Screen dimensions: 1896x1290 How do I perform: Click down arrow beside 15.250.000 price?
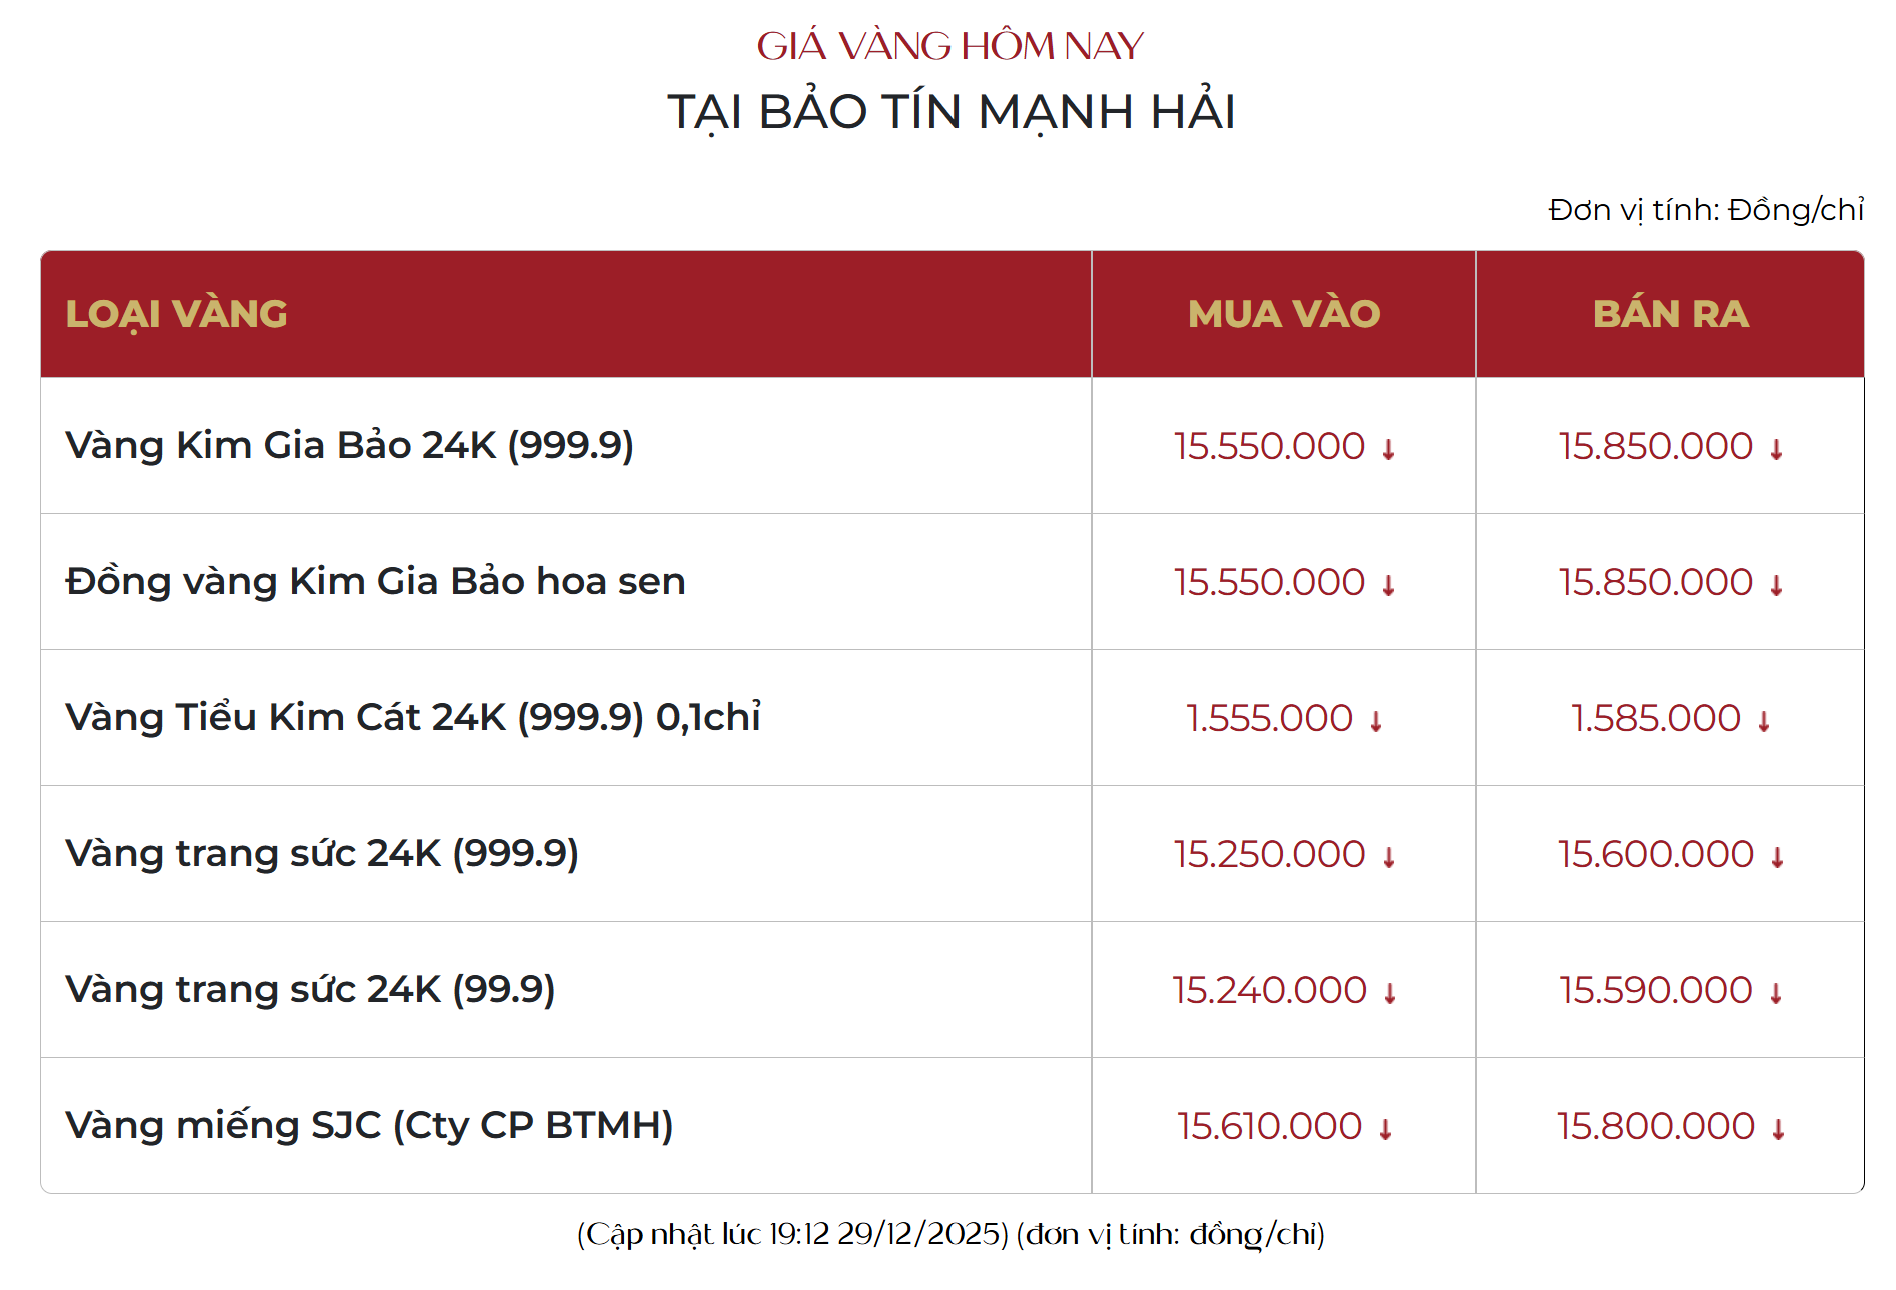click(x=1389, y=858)
